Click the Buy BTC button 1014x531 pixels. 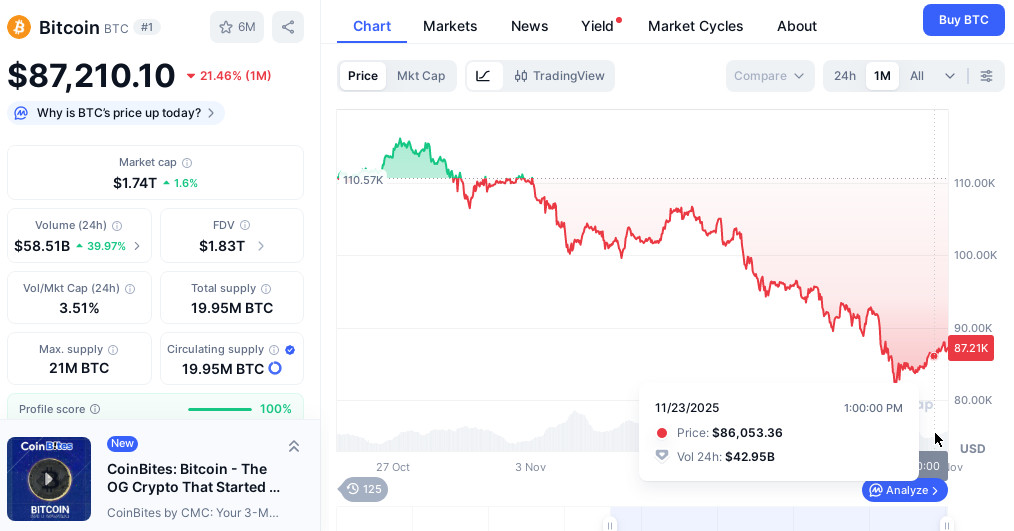pos(963,20)
